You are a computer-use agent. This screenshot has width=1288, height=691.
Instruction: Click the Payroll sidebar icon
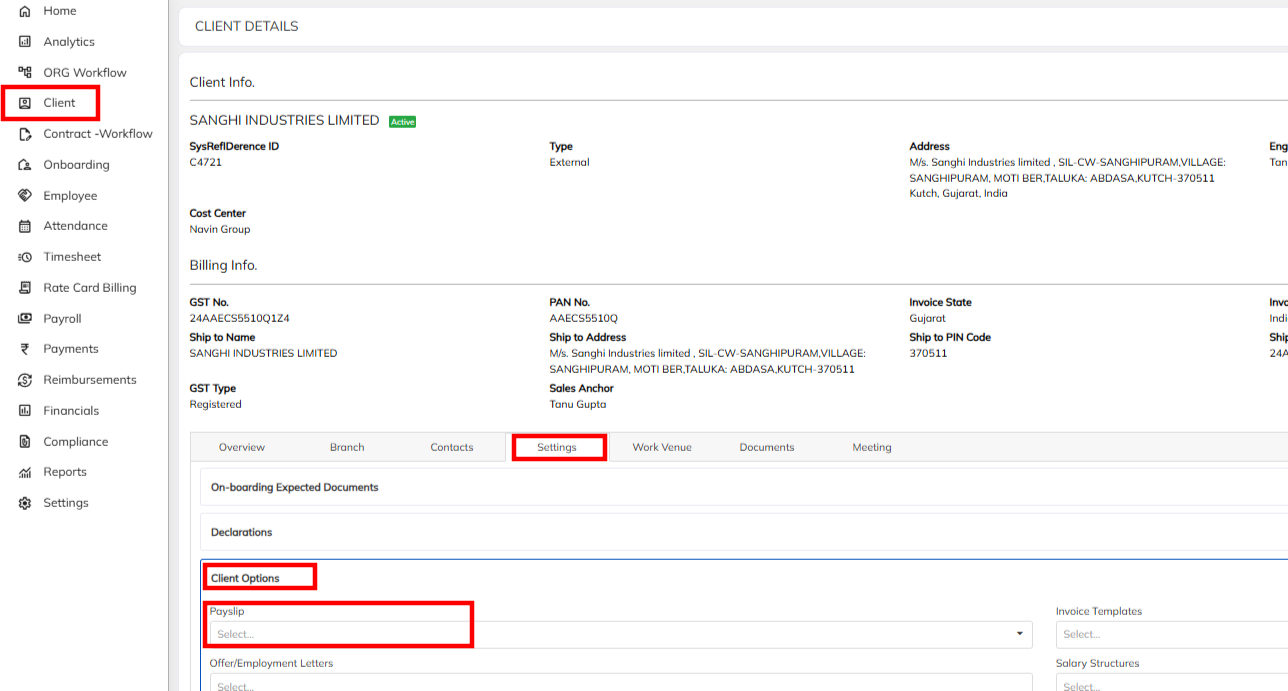pyautogui.click(x=25, y=318)
